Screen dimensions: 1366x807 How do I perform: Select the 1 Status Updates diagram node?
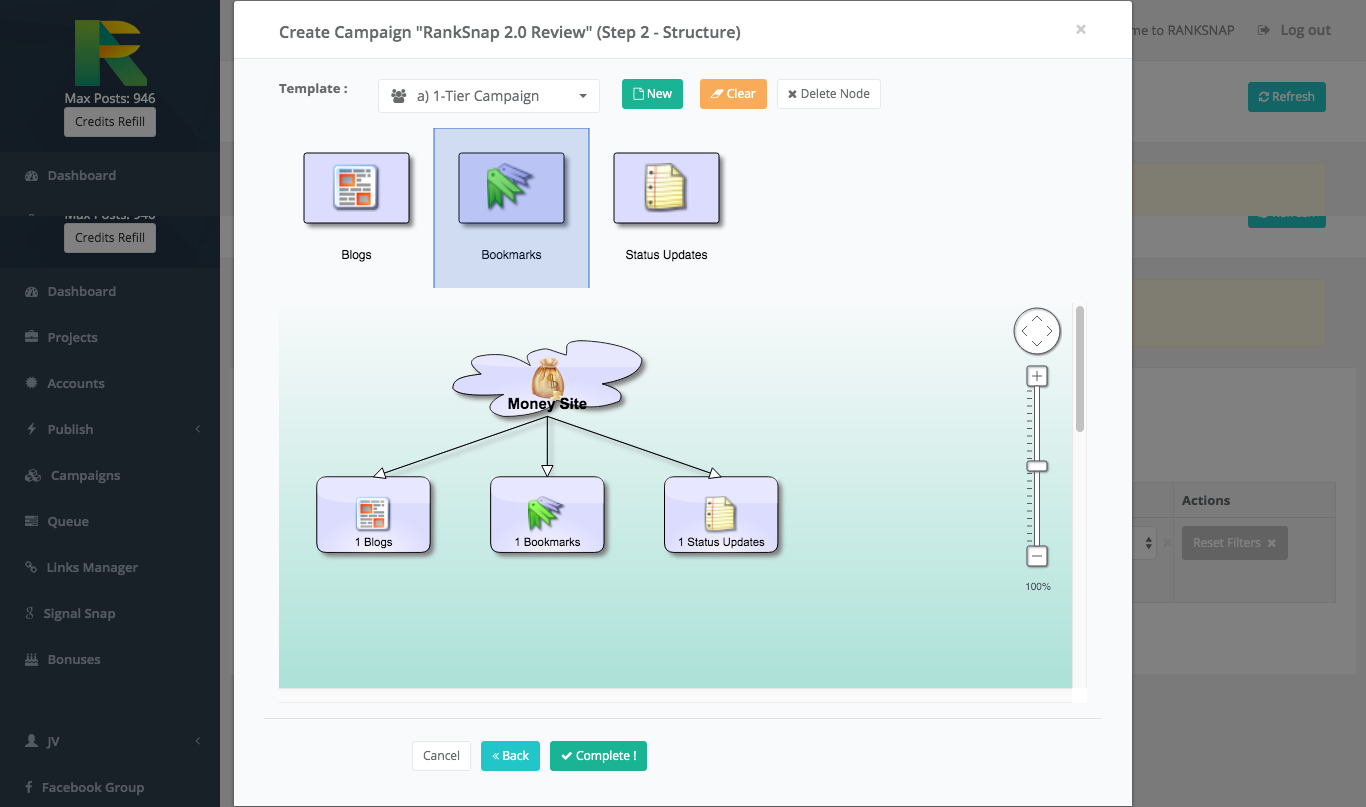pyautogui.click(x=721, y=514)
